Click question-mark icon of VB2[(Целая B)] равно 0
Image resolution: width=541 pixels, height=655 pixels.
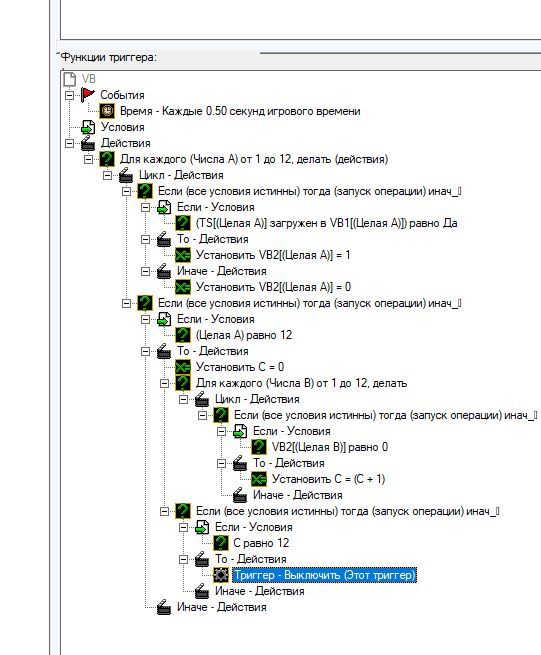pos(259,447)
